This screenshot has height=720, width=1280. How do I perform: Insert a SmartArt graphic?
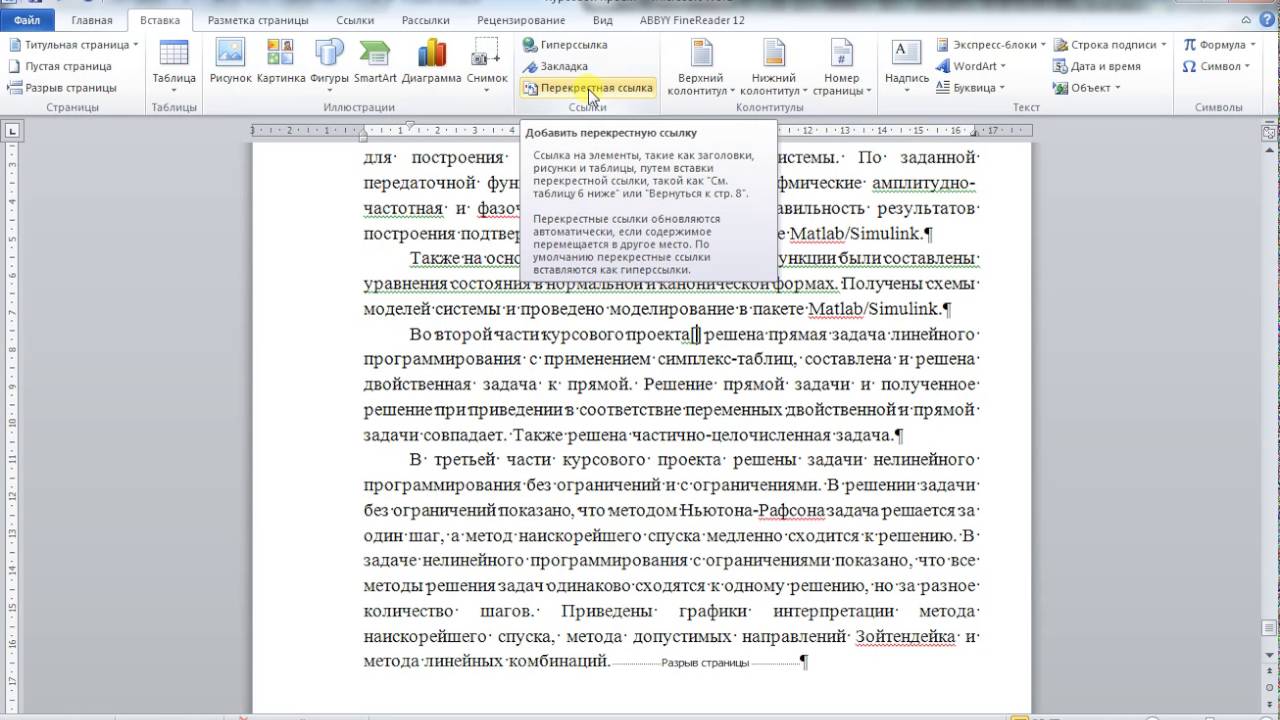(x=375, y=62)
